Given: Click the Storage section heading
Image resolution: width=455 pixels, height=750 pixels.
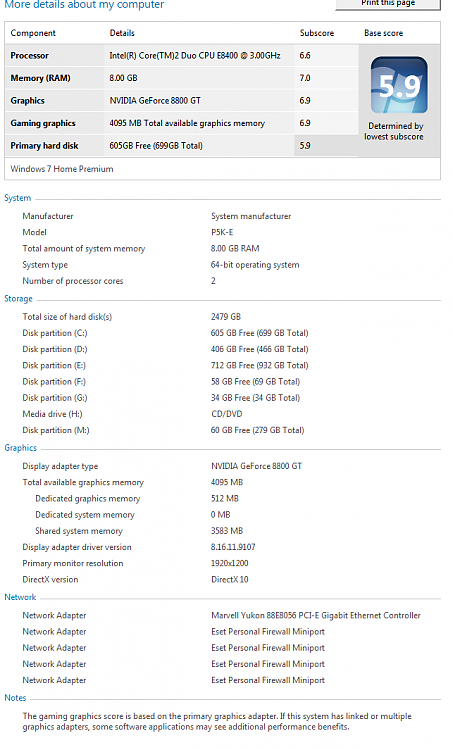Looking at the screenshot, I should (19, 298).
